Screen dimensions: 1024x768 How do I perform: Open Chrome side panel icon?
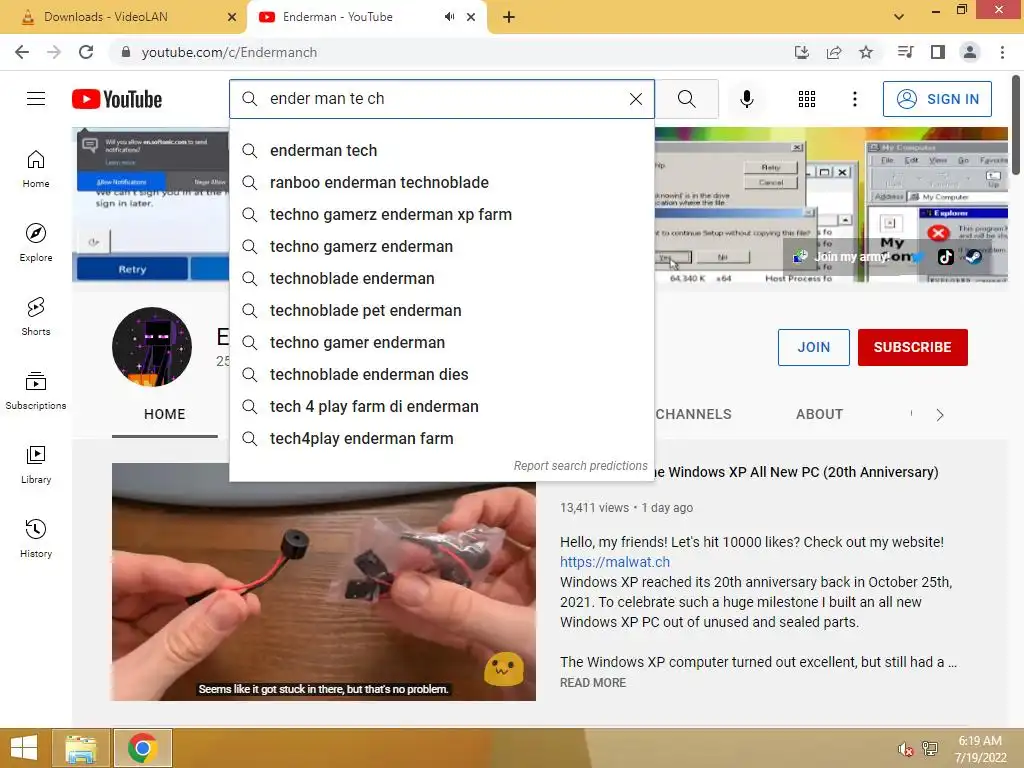click(938, 52)
